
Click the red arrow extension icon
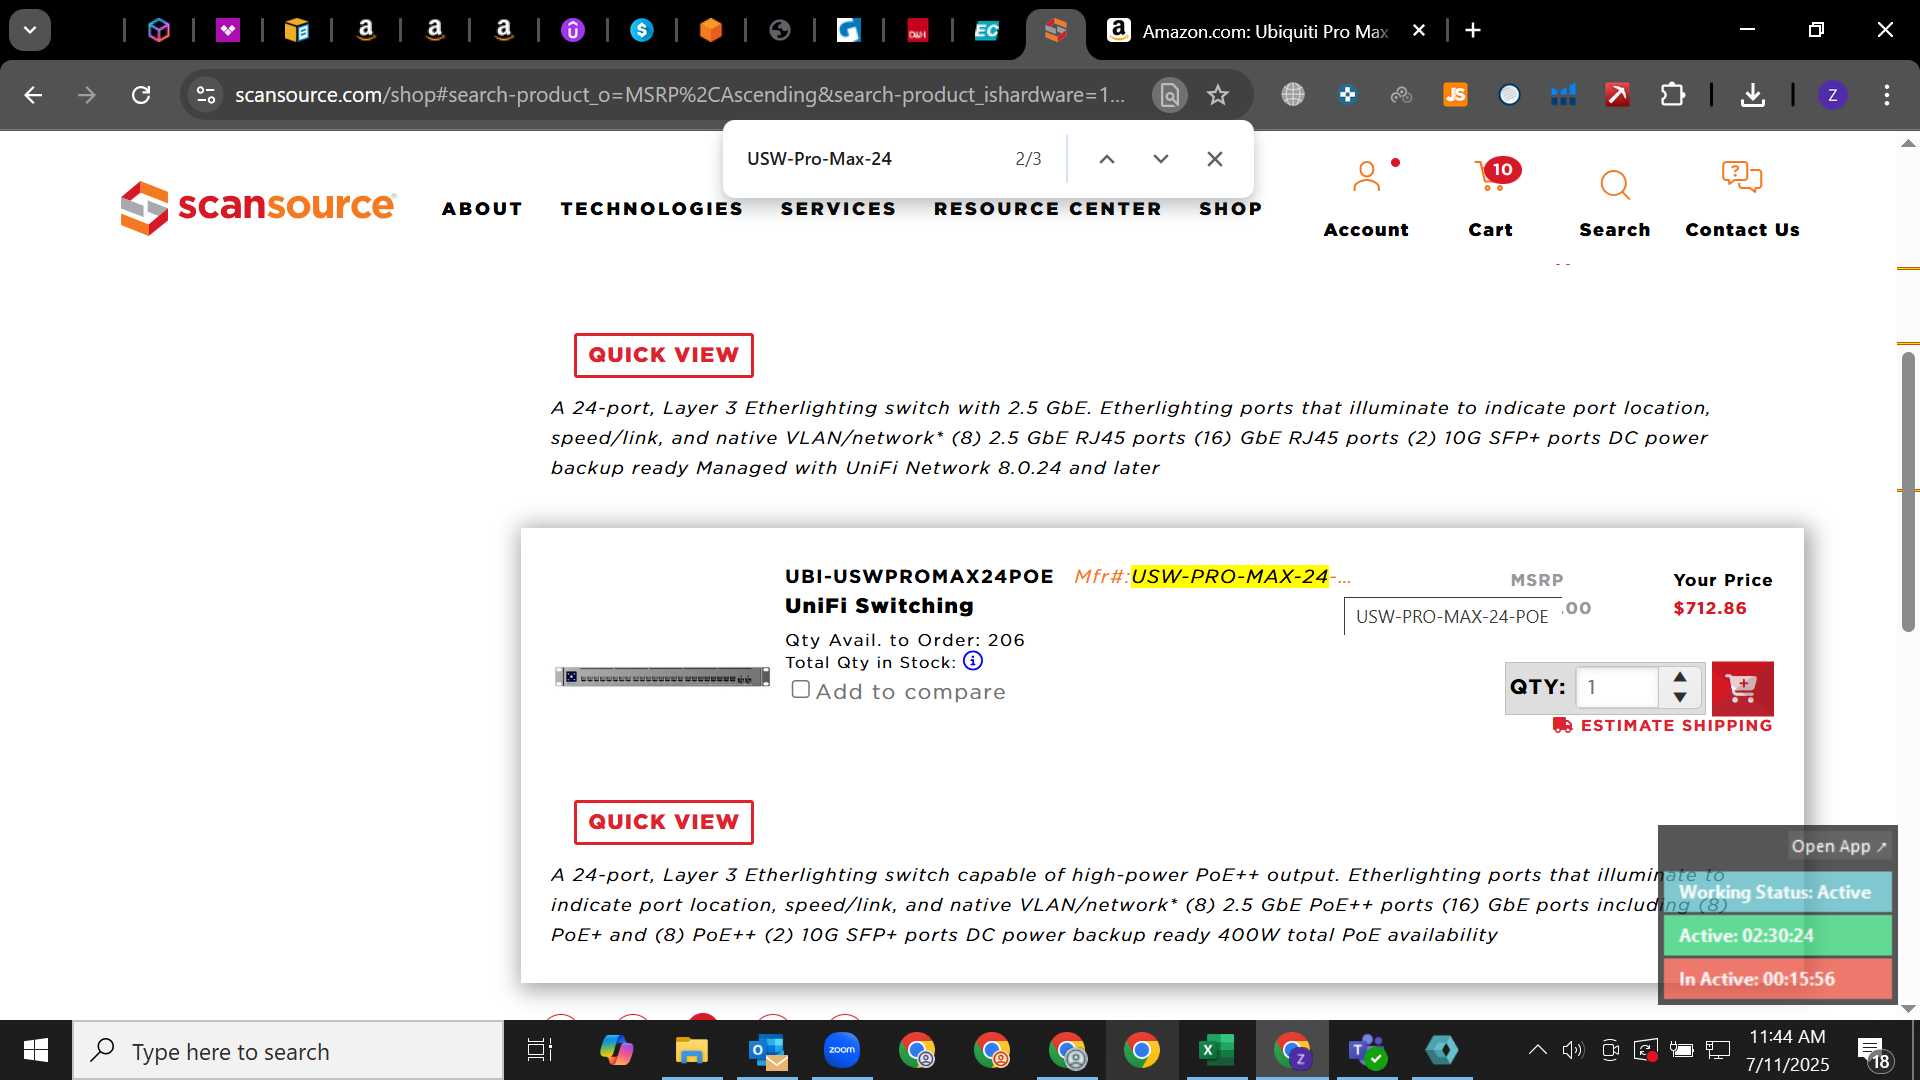point(1617,95)
